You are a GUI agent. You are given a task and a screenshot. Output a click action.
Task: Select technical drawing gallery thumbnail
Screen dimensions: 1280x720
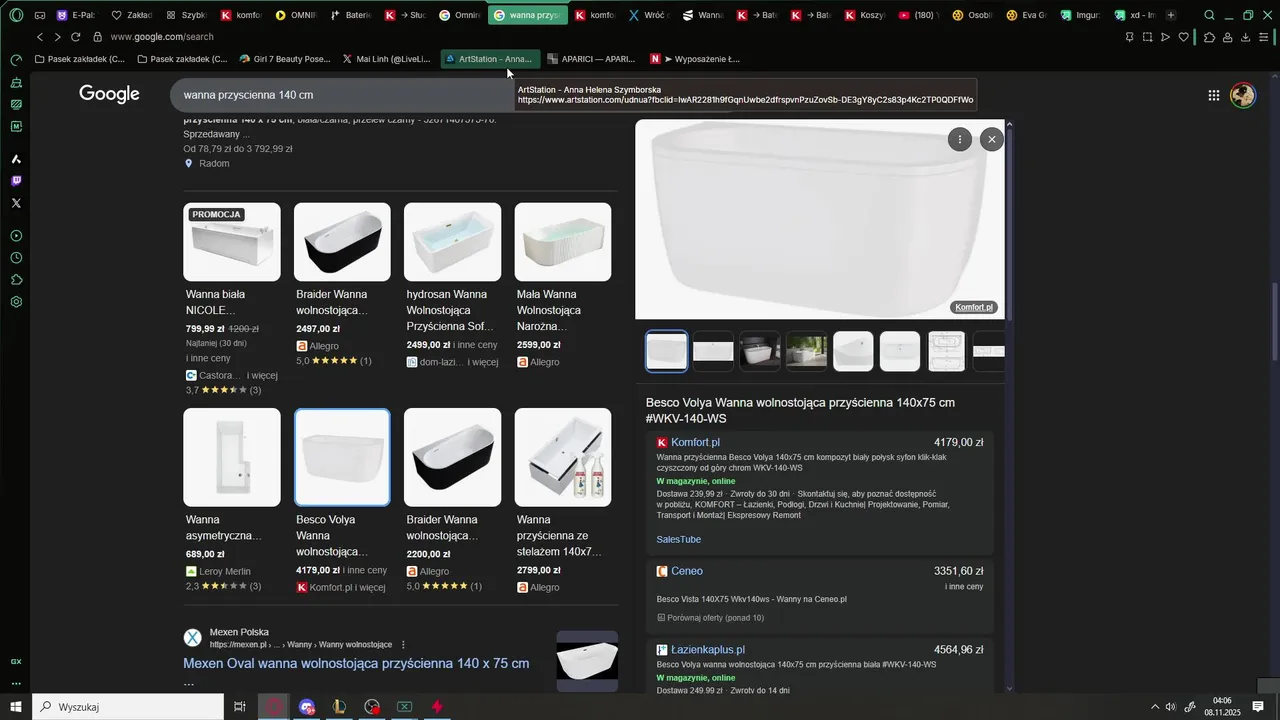coord(947,351)
